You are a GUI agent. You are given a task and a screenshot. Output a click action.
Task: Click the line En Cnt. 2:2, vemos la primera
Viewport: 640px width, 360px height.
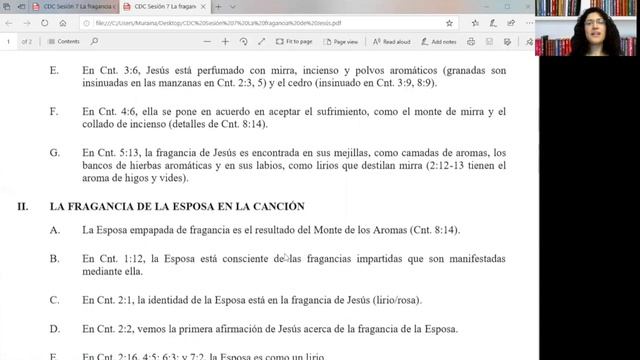(x=270, y=329)
